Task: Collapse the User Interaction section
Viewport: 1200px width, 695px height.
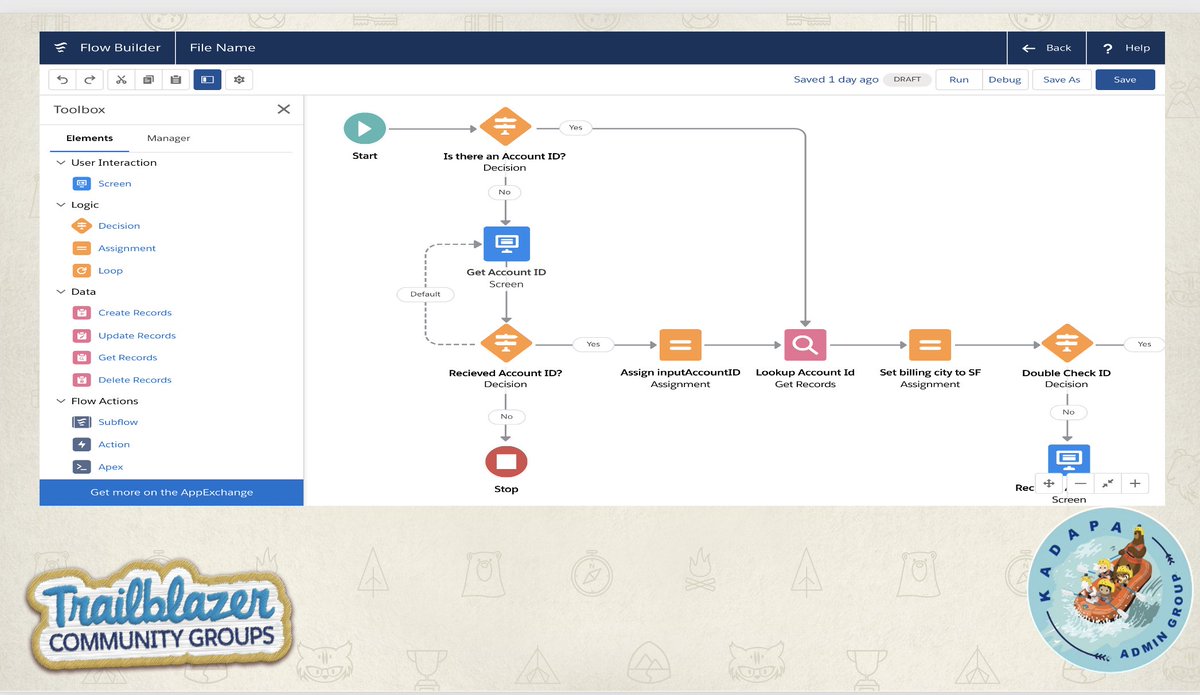Action: pos(61,162)
